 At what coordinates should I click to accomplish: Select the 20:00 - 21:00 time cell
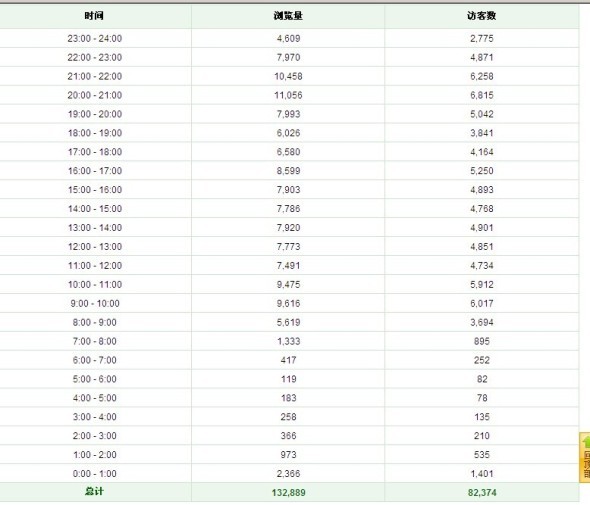(x=95, y=95)
